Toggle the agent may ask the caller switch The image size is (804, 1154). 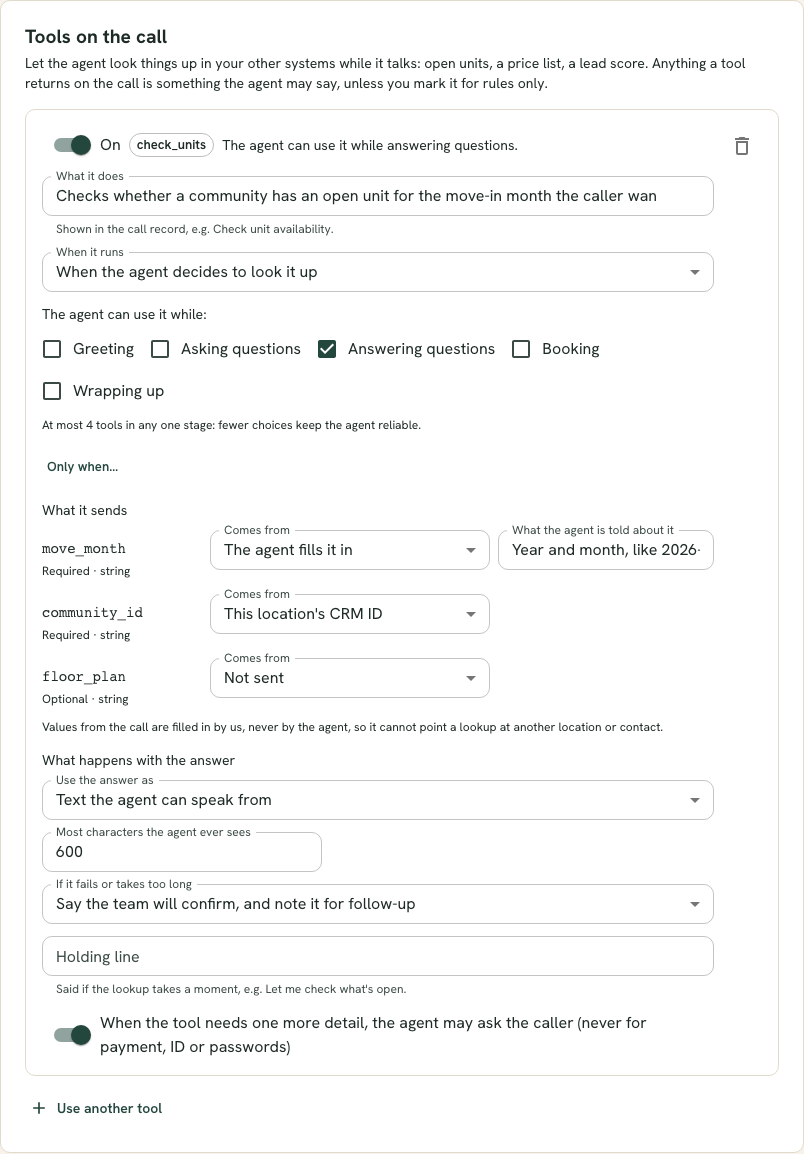(72, 1035)
